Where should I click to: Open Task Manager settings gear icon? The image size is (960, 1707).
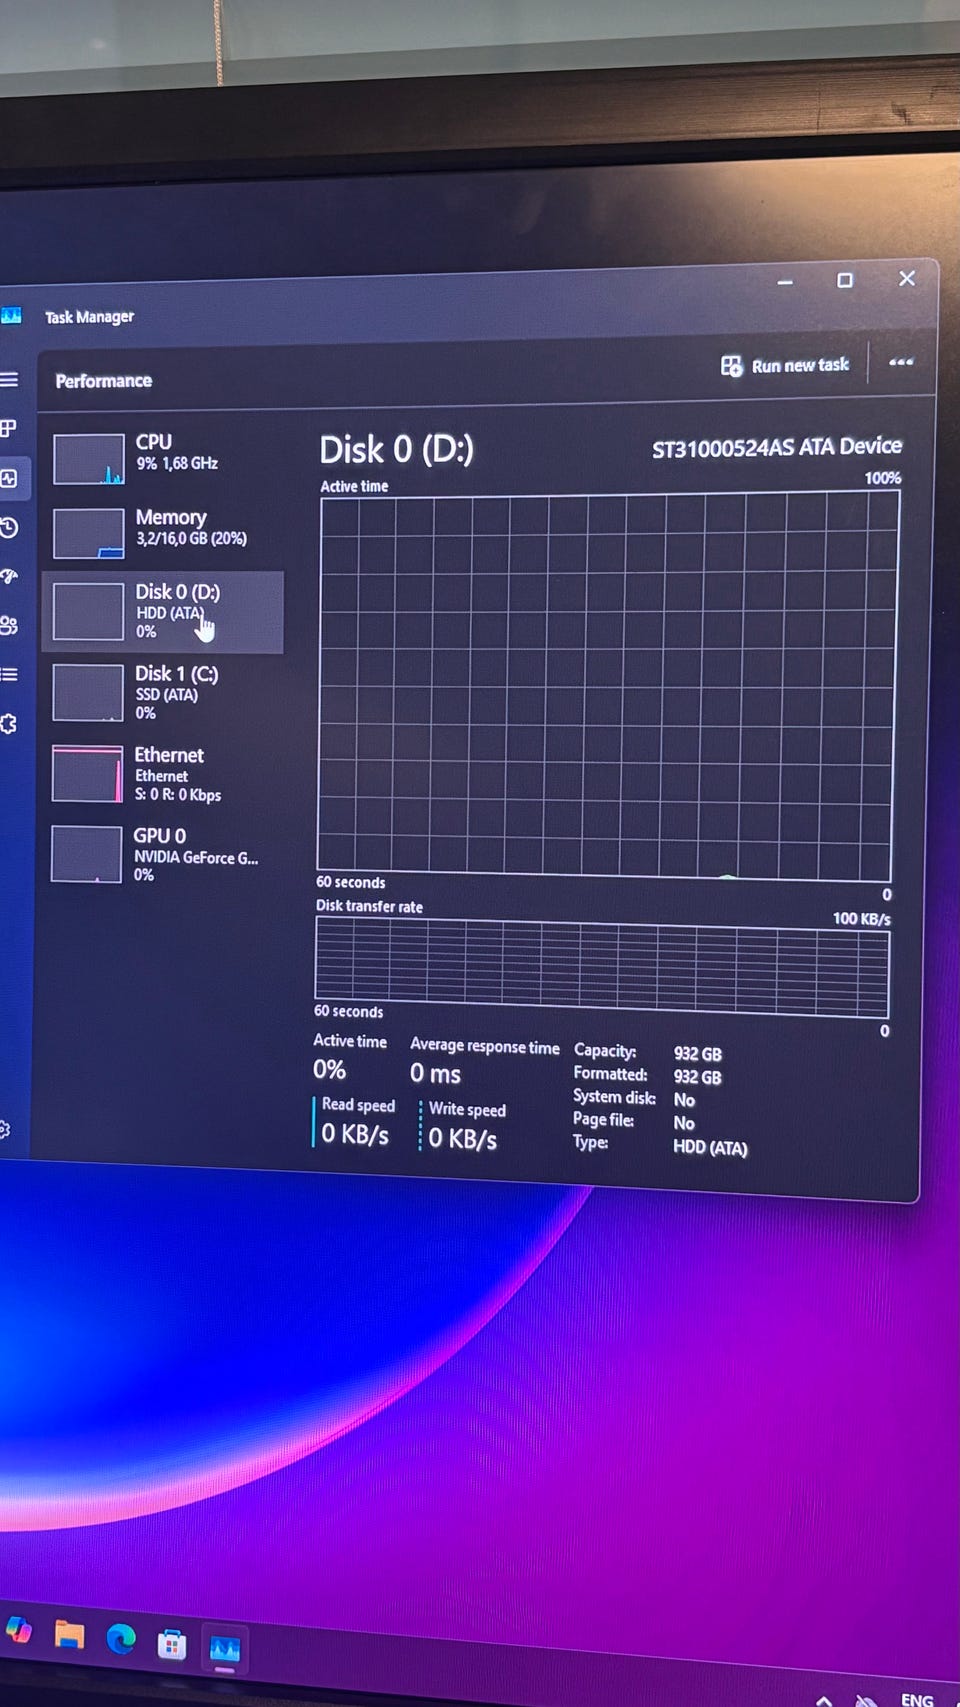[x=4, y=1129]
